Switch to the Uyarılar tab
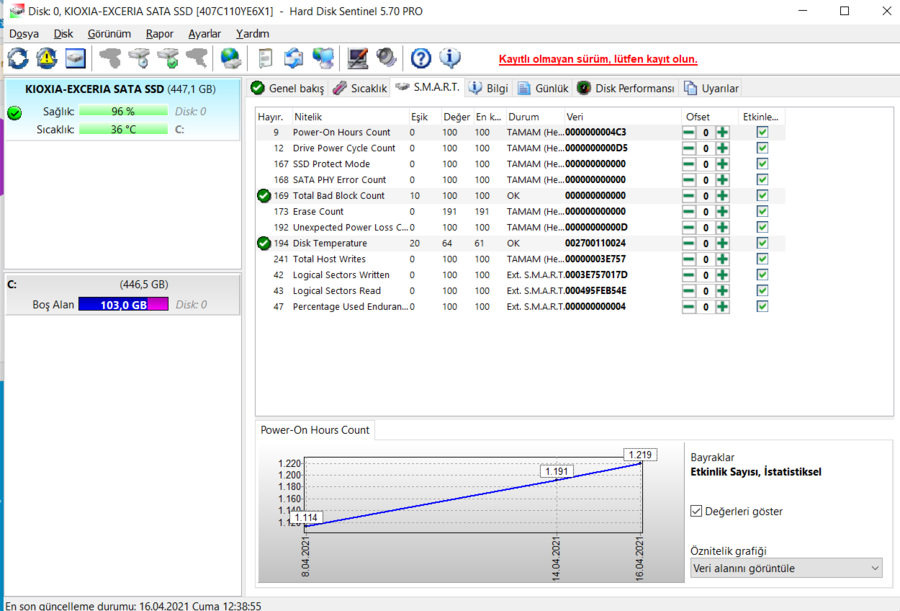This screenshot has height=611, width=900. click(x=711, y=88)
